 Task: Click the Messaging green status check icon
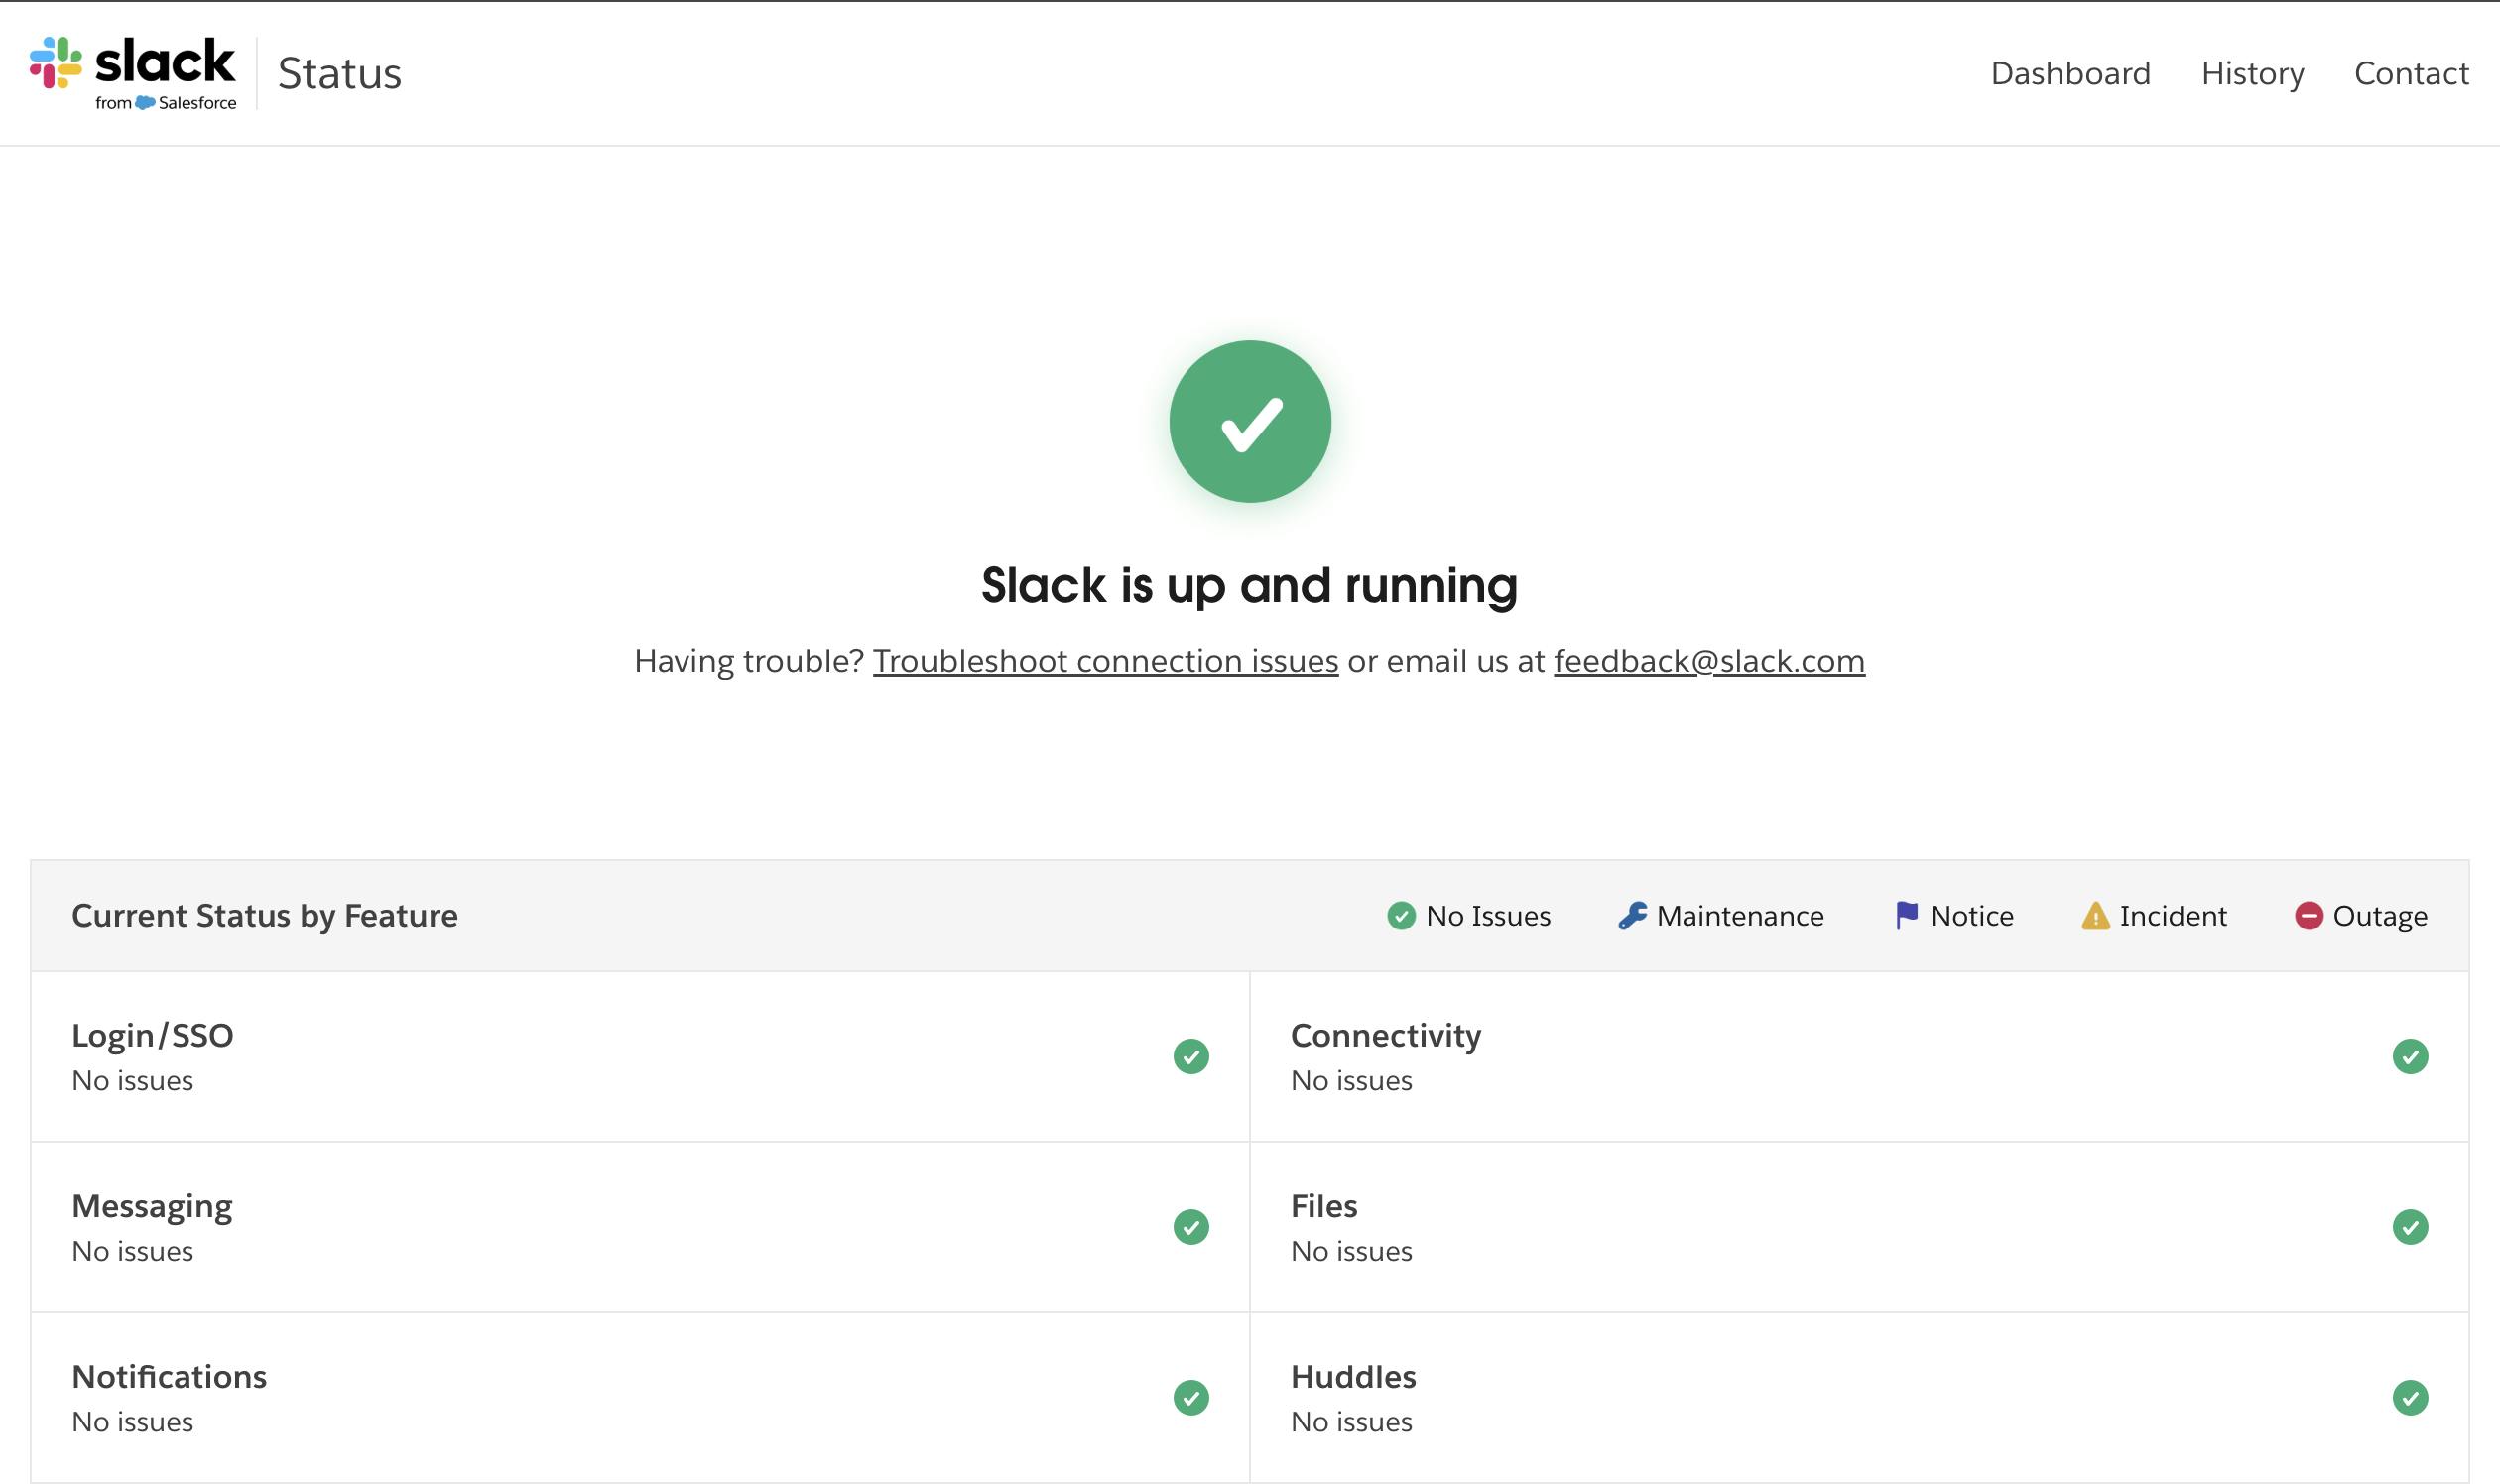pos(1191,1227)
